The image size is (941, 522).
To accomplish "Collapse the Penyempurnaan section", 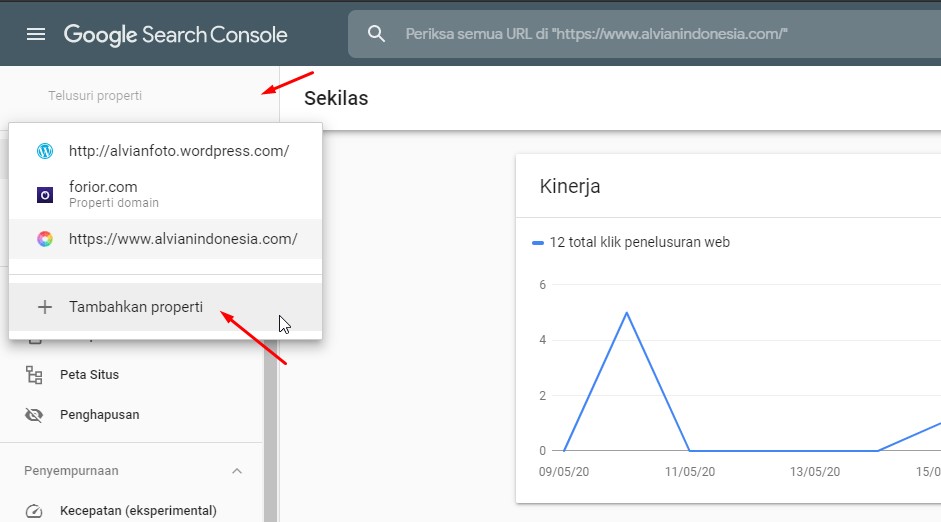I will click(237, 471).
